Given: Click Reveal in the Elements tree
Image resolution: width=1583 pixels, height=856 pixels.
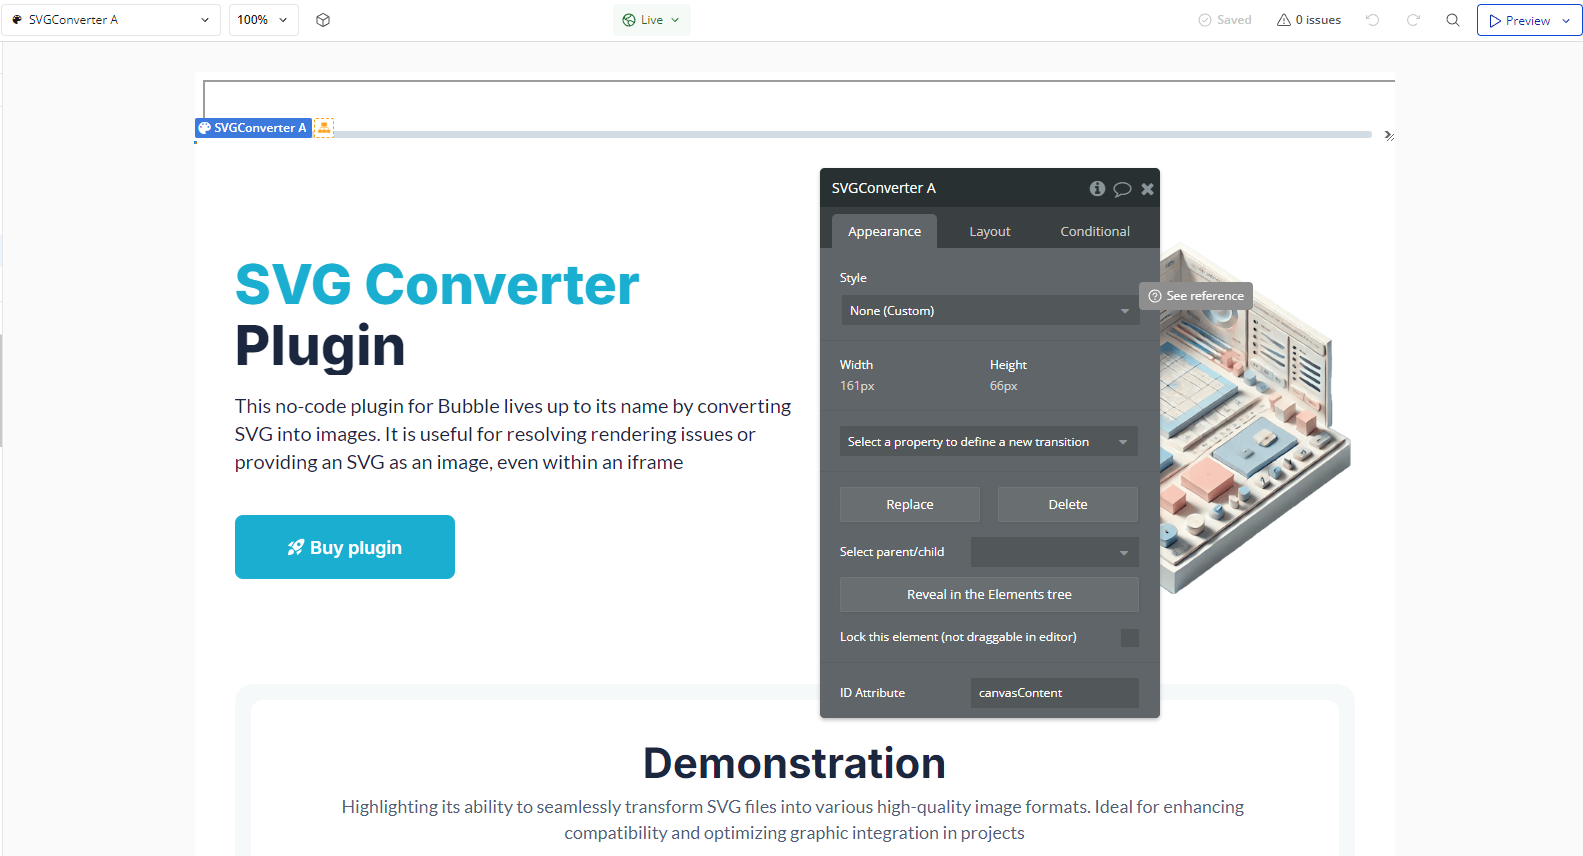Looking at the screenshot, I should pyautogui.click(x=988, y=595).
